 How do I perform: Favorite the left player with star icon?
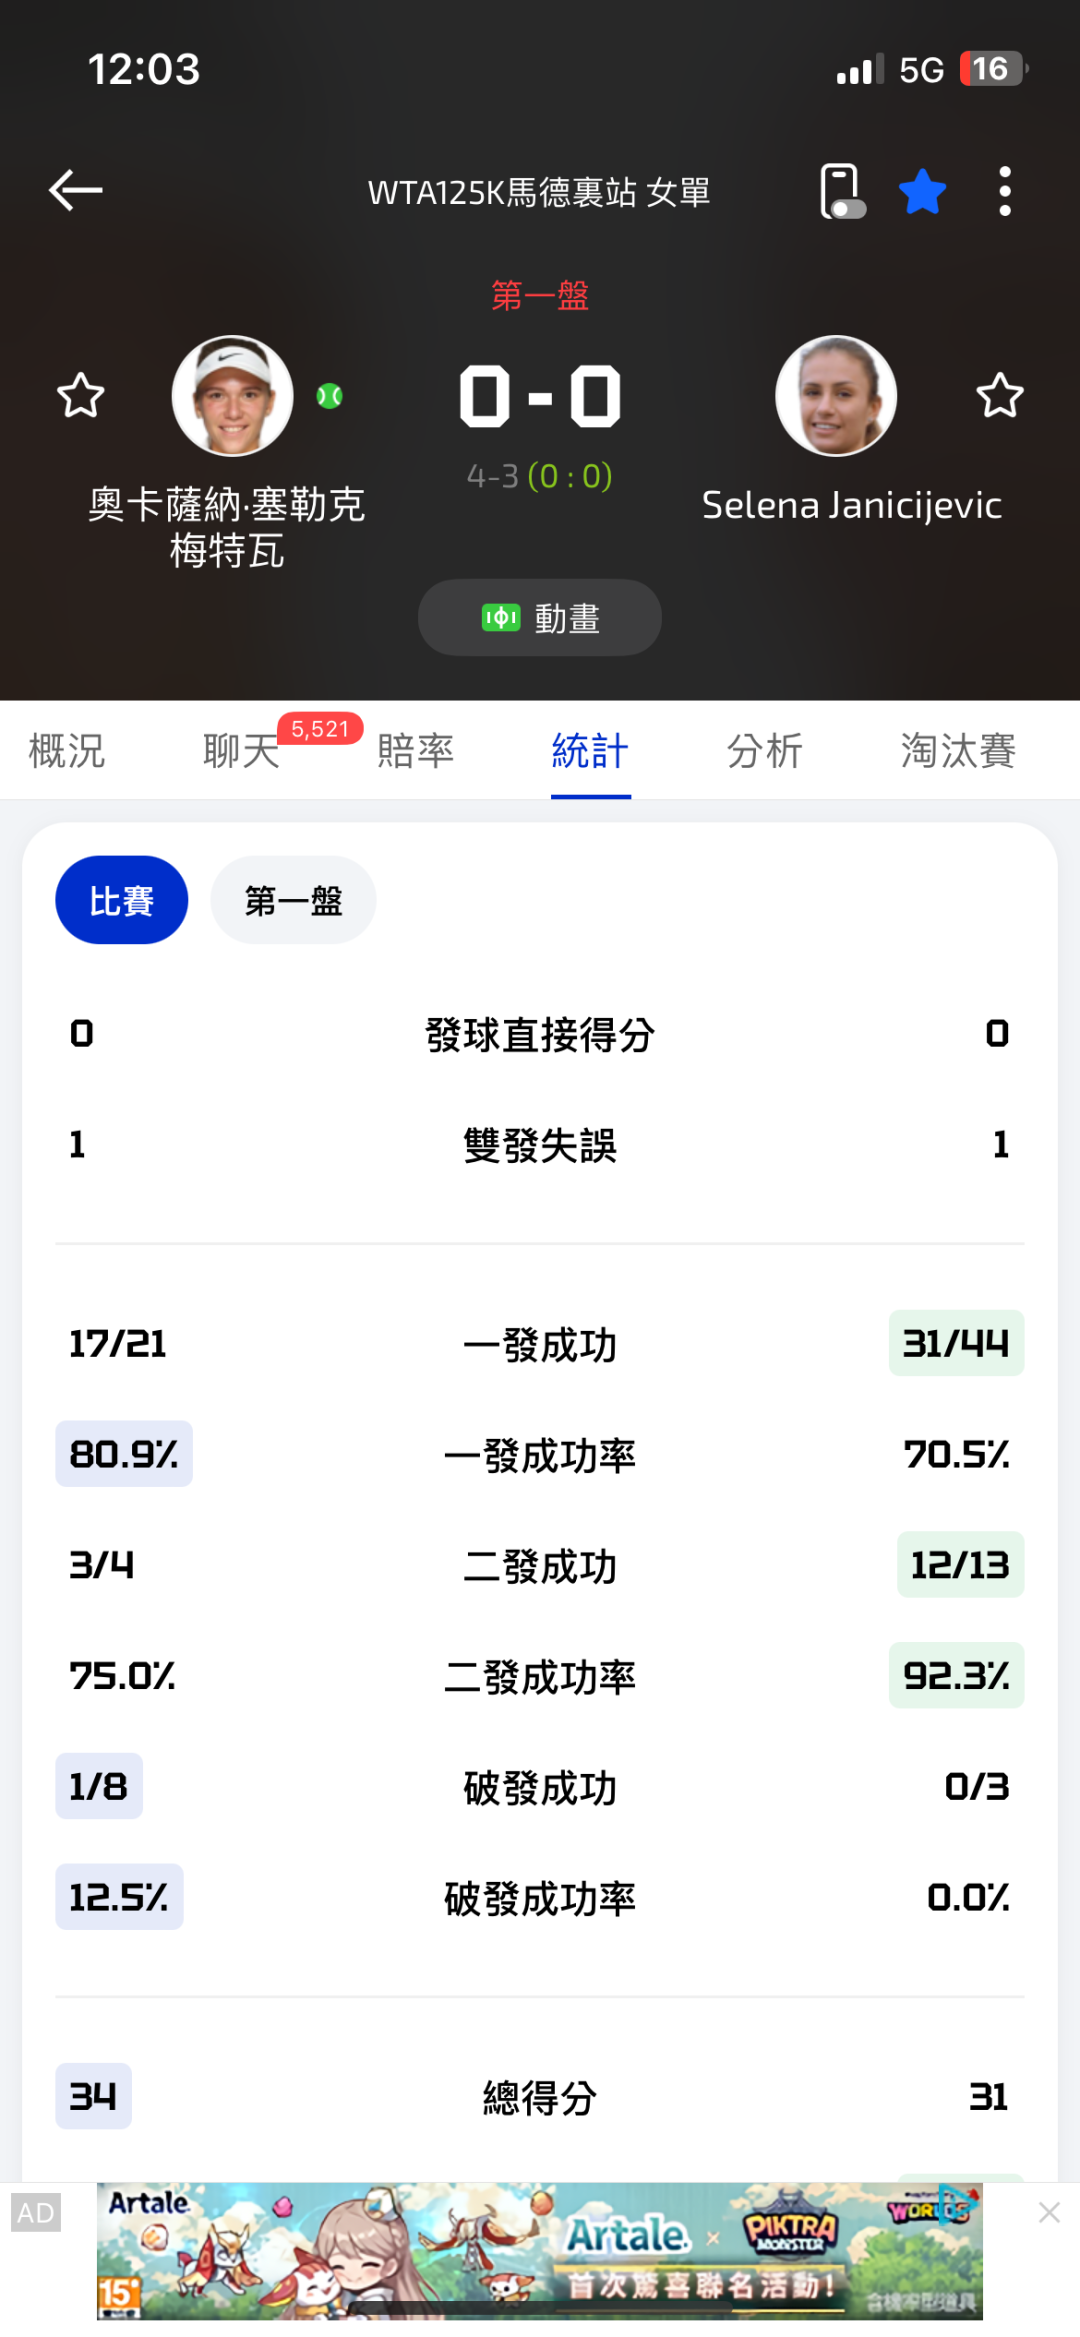click(x=81, y=396)
